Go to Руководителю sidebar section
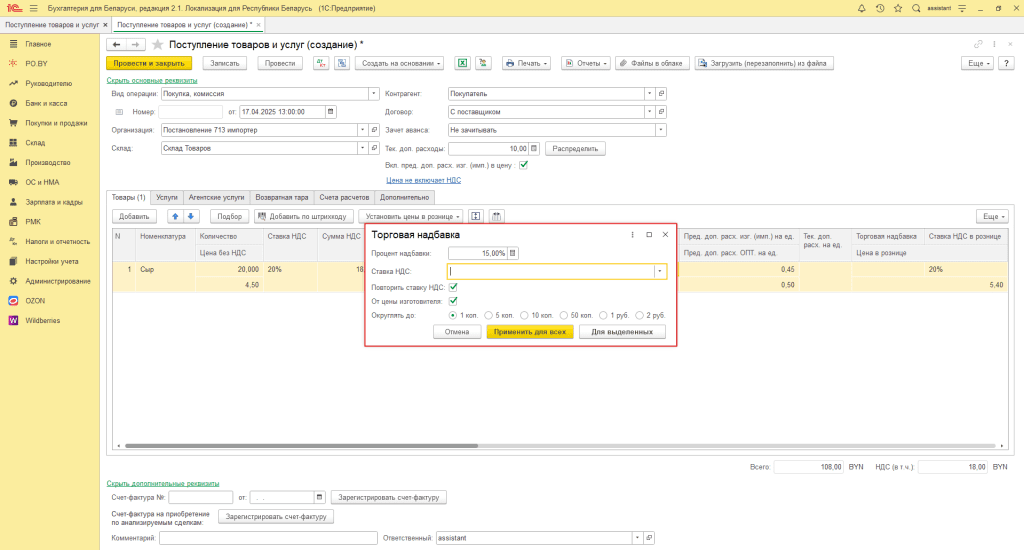The image size is (1024, 550). 48,84
